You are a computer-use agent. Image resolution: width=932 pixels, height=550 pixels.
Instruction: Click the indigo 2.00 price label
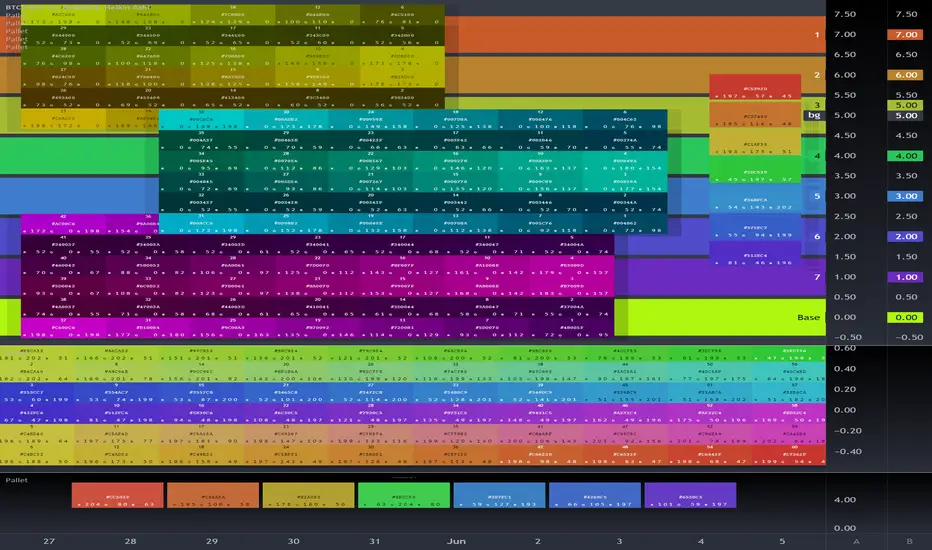905,237
